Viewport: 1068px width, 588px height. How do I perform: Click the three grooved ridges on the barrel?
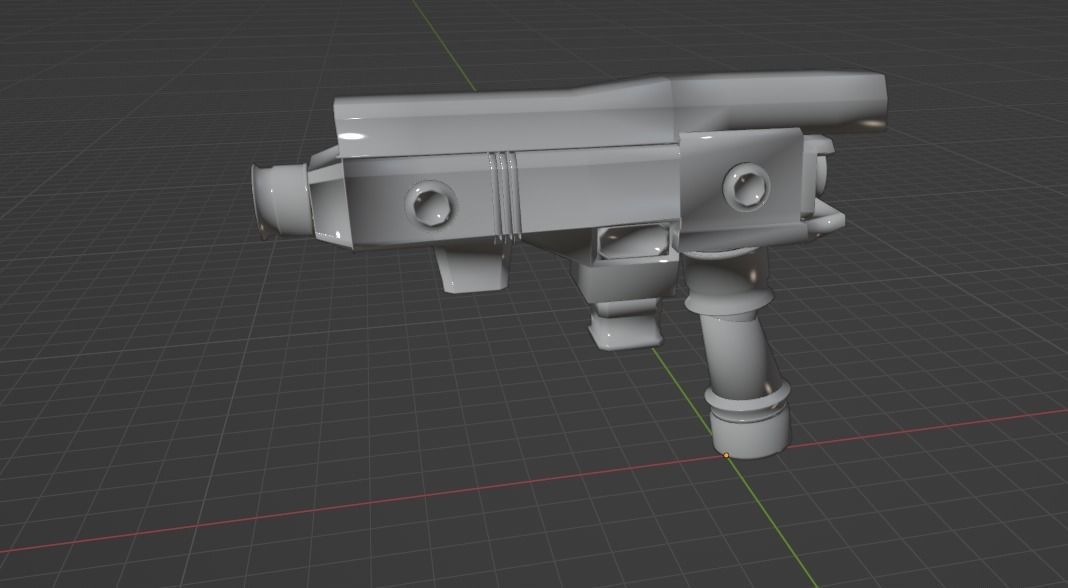(x=504, y=196)
